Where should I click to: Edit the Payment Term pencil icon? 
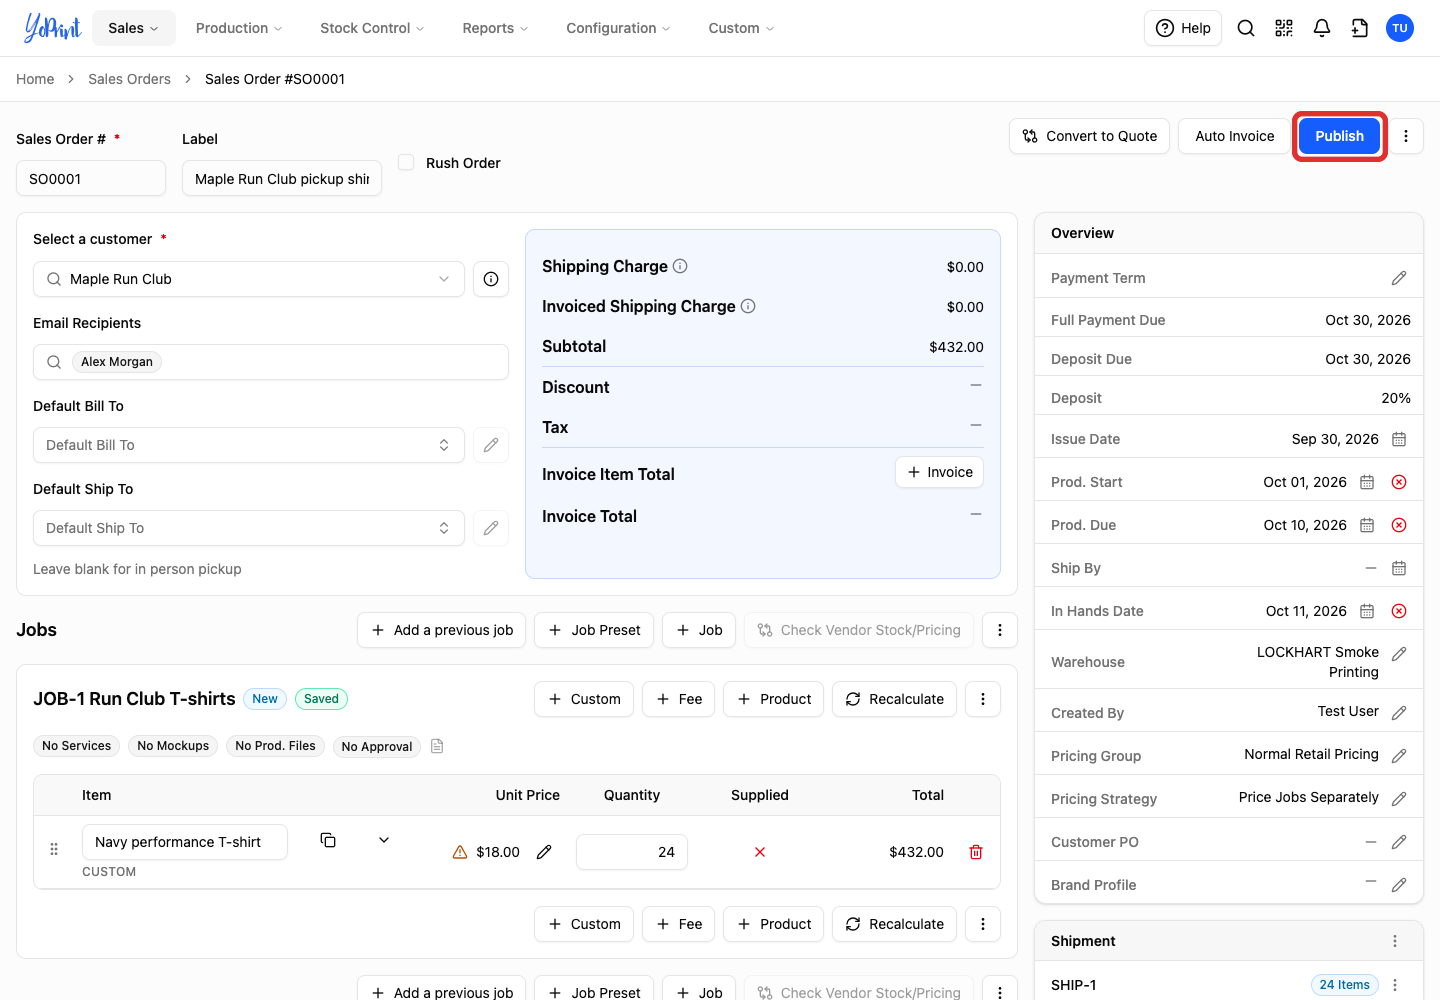pos(1399,278)
